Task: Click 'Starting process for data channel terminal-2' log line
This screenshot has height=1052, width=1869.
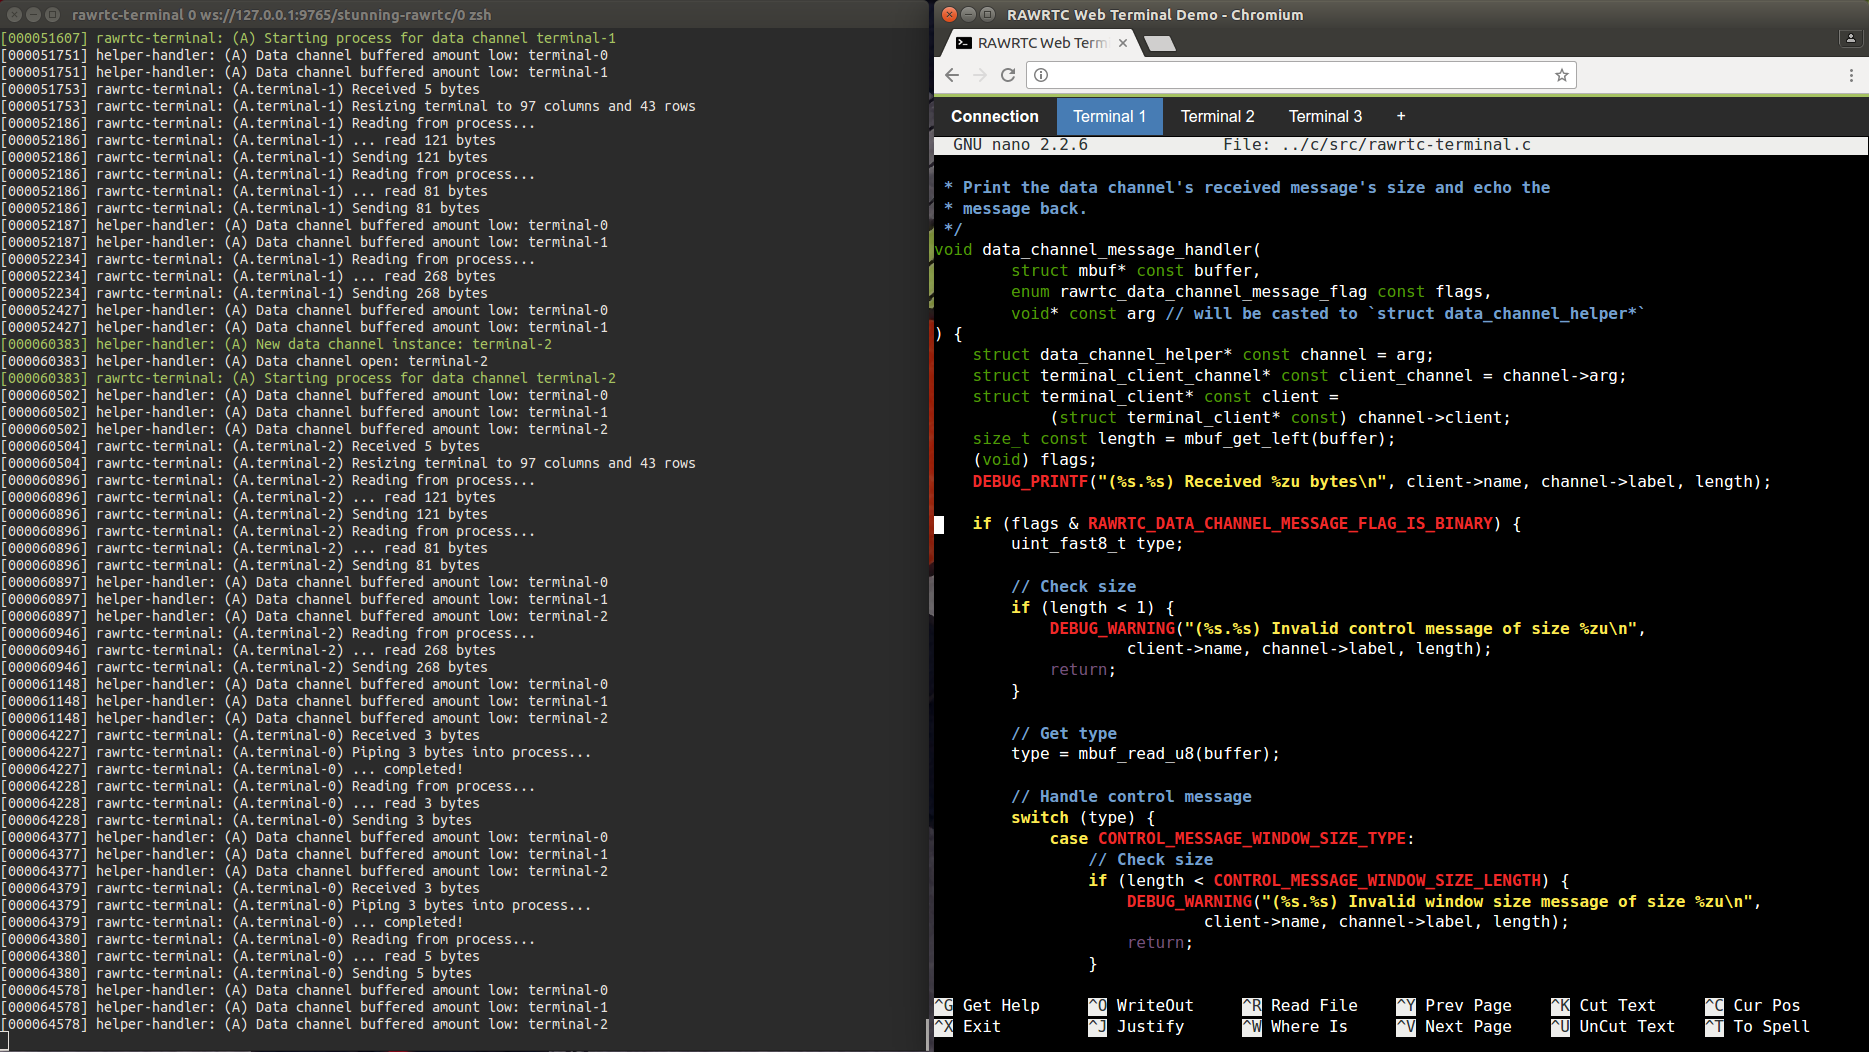Action: 308,378
